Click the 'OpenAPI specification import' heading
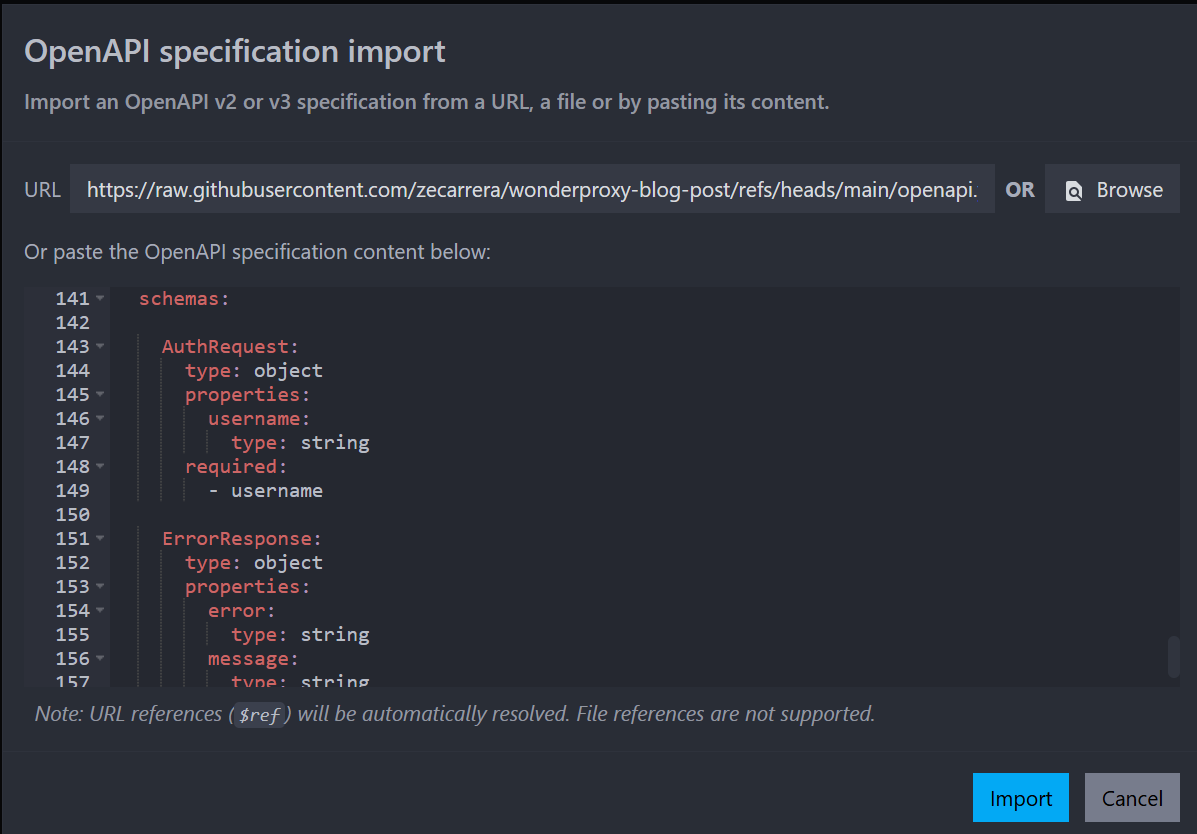The width and height of the screenshot is (1197, 834). (x=234, y=51)
